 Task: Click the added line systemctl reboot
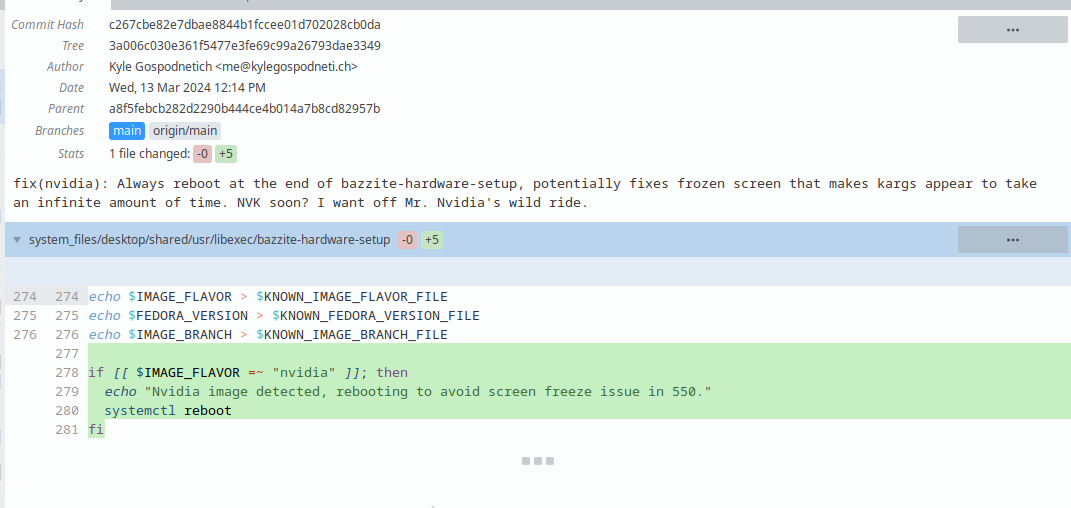(168, 410)
